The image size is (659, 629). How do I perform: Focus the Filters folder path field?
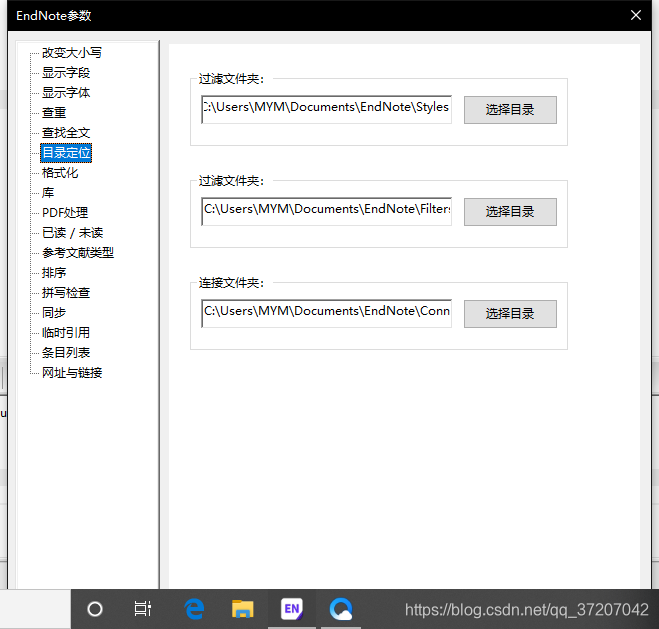click(327, 211)
